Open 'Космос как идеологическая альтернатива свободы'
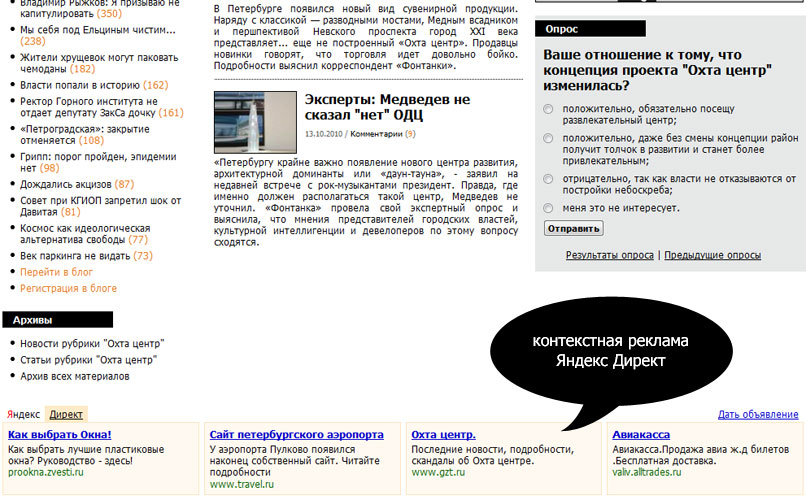The width and height of the screenshot is (806, 500). point(85,234)
